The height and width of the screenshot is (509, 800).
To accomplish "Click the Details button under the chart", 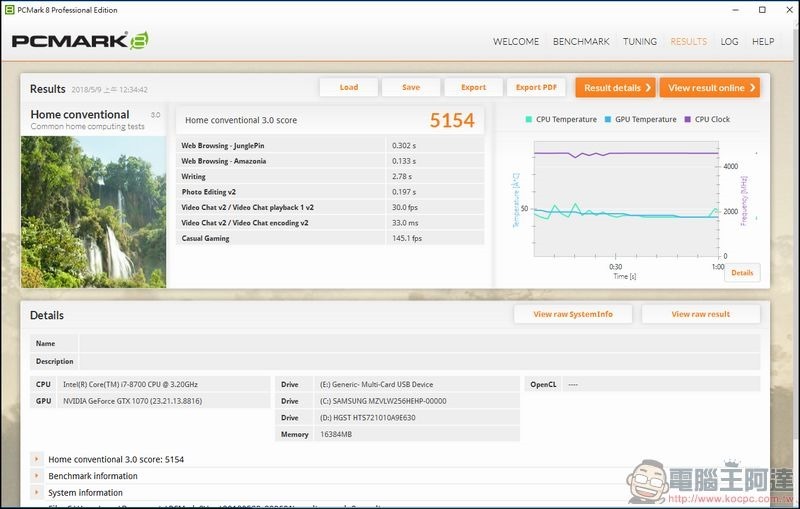I will pyautogui.click(x=742, y=273).
